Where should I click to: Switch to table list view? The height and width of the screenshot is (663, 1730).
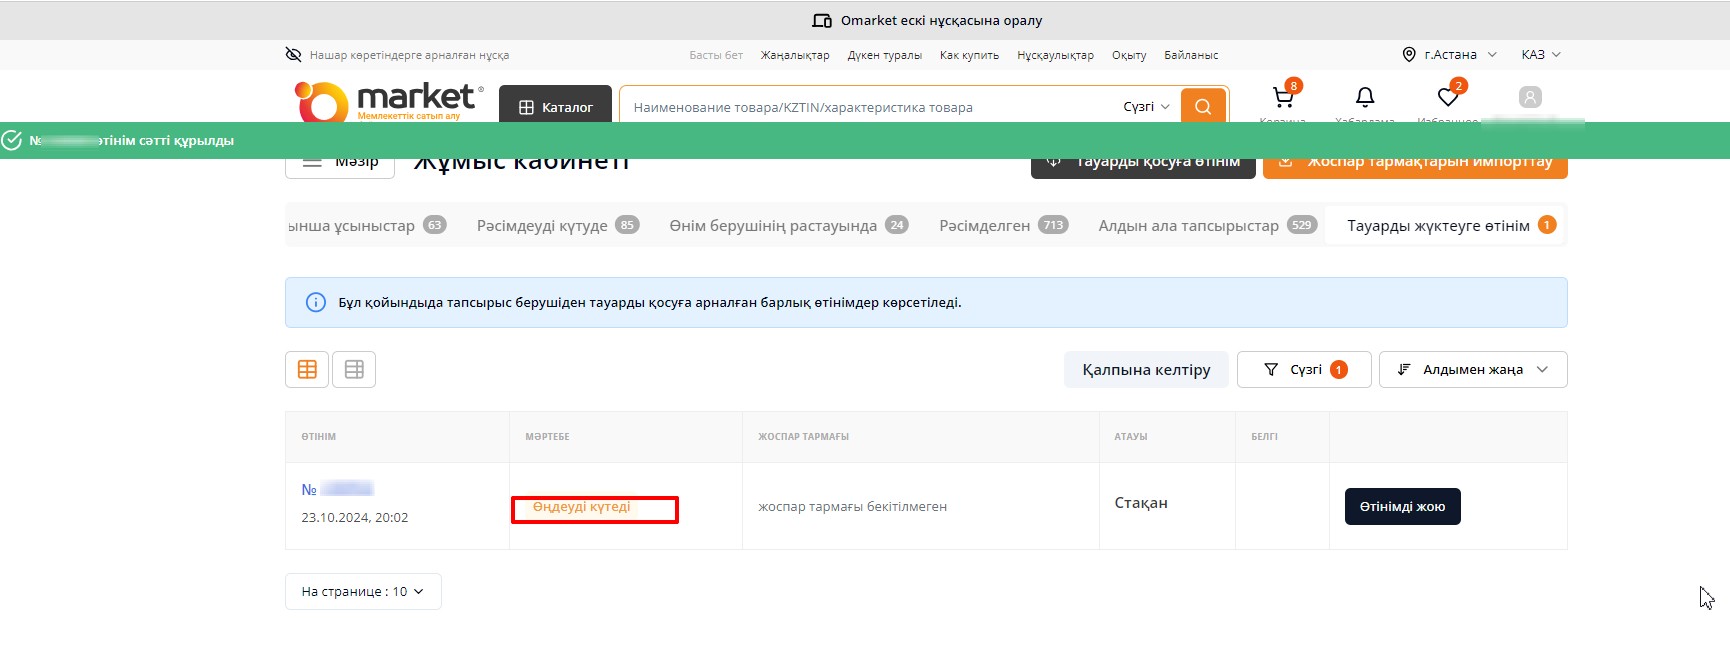point(354,369)
